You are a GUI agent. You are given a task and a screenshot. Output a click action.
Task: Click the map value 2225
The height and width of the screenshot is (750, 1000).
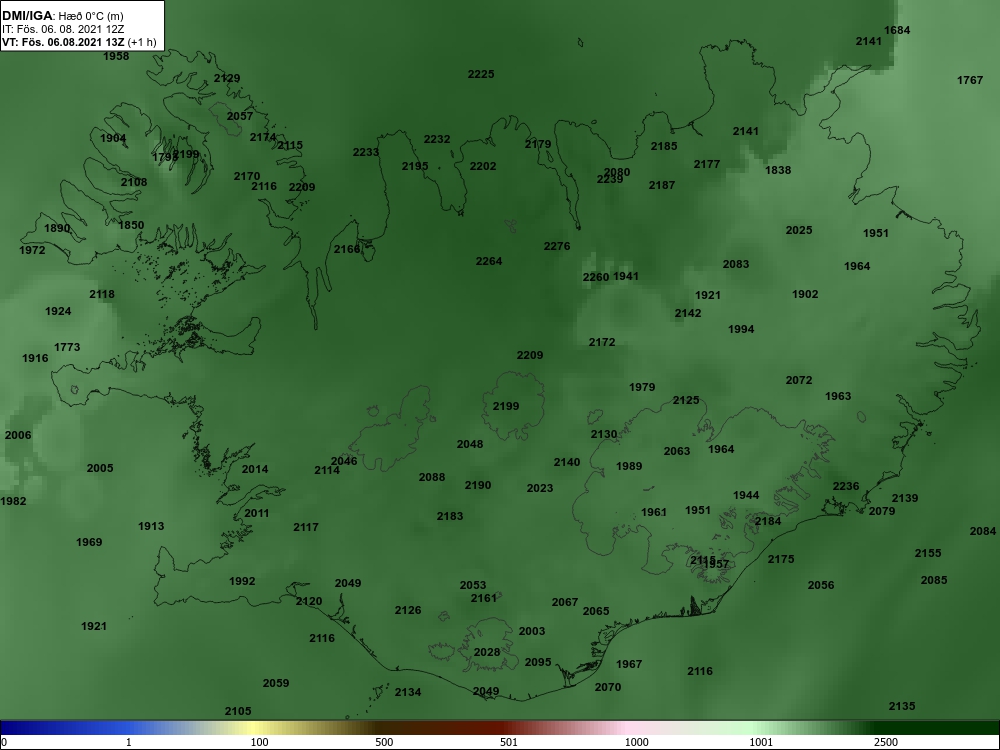tap(481, 74)
